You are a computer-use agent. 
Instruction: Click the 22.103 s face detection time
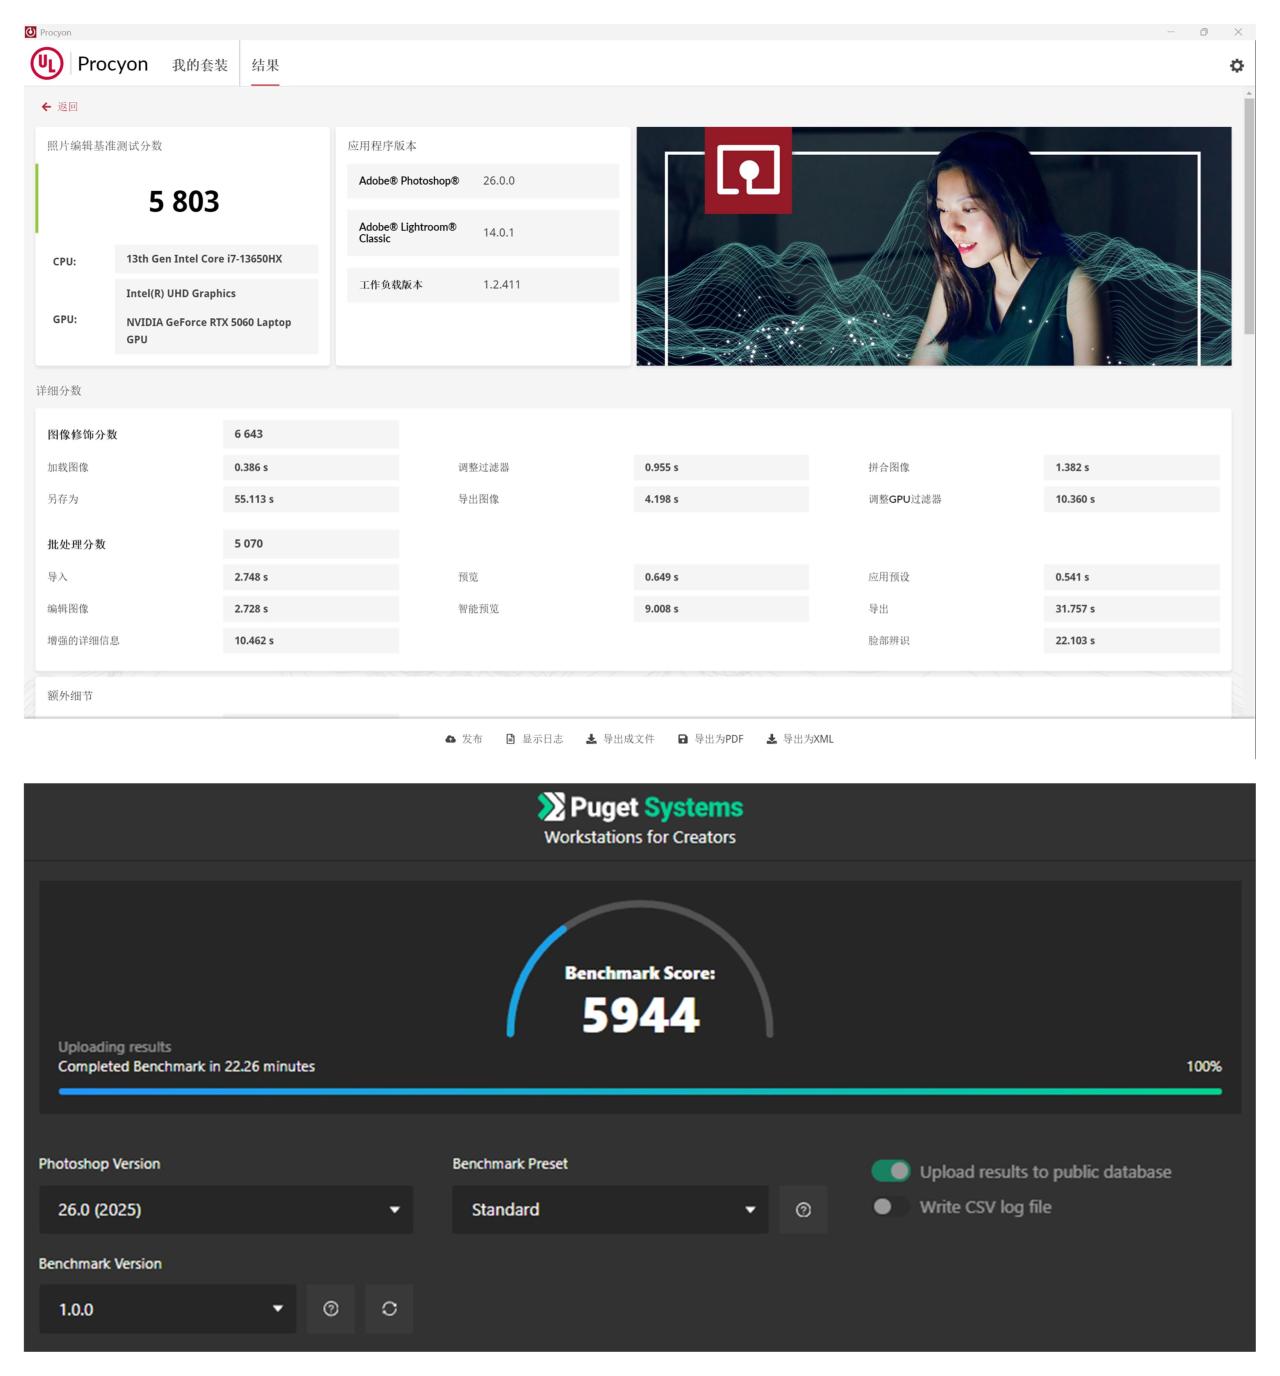tap(1075, 641)
